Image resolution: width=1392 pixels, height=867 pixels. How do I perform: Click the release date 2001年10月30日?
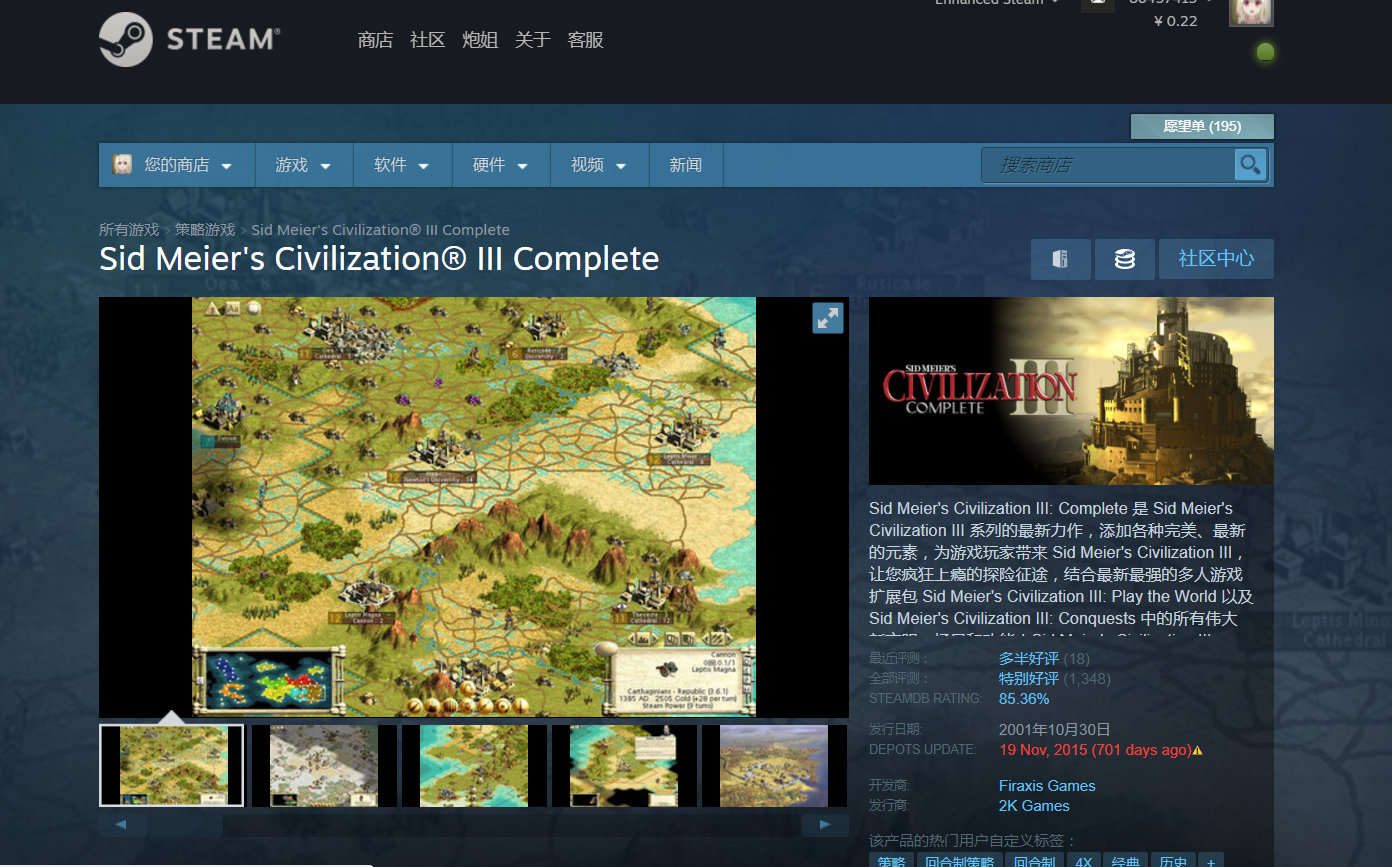pyautogui.click(x=1054, y=729)
